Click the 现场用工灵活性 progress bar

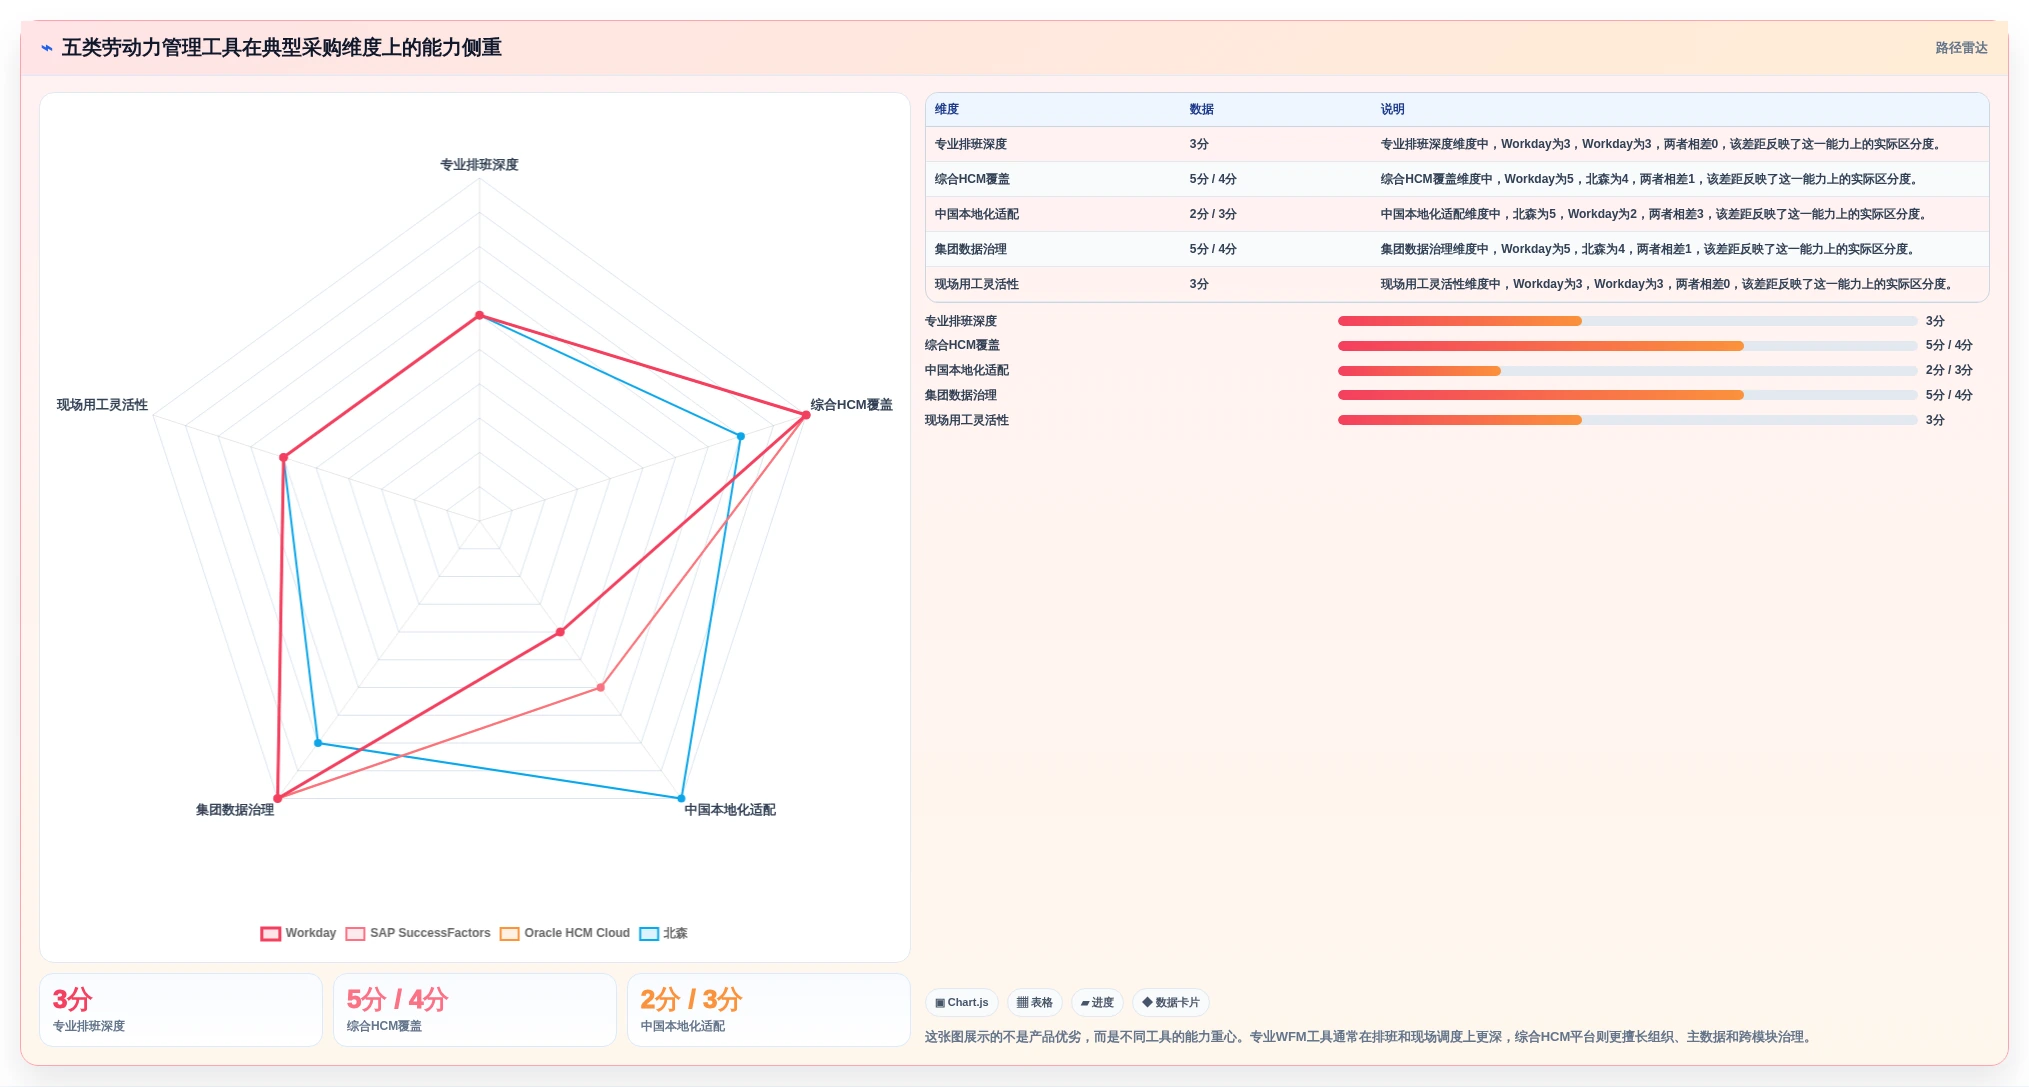(1627, 420)
